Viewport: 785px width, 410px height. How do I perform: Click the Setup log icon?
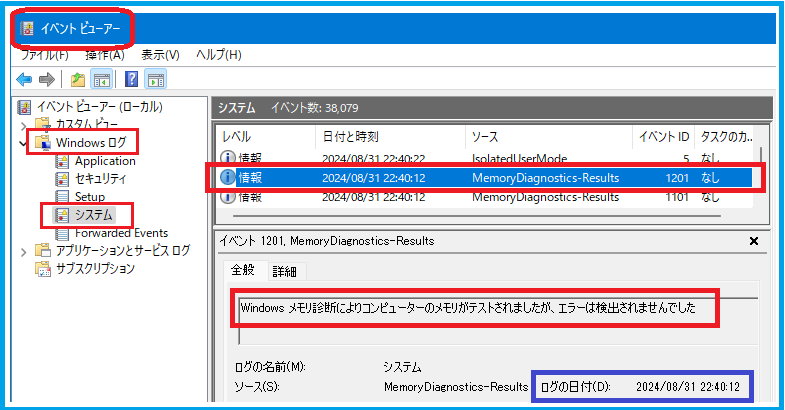pyautogui.click(x=62, y=196)
